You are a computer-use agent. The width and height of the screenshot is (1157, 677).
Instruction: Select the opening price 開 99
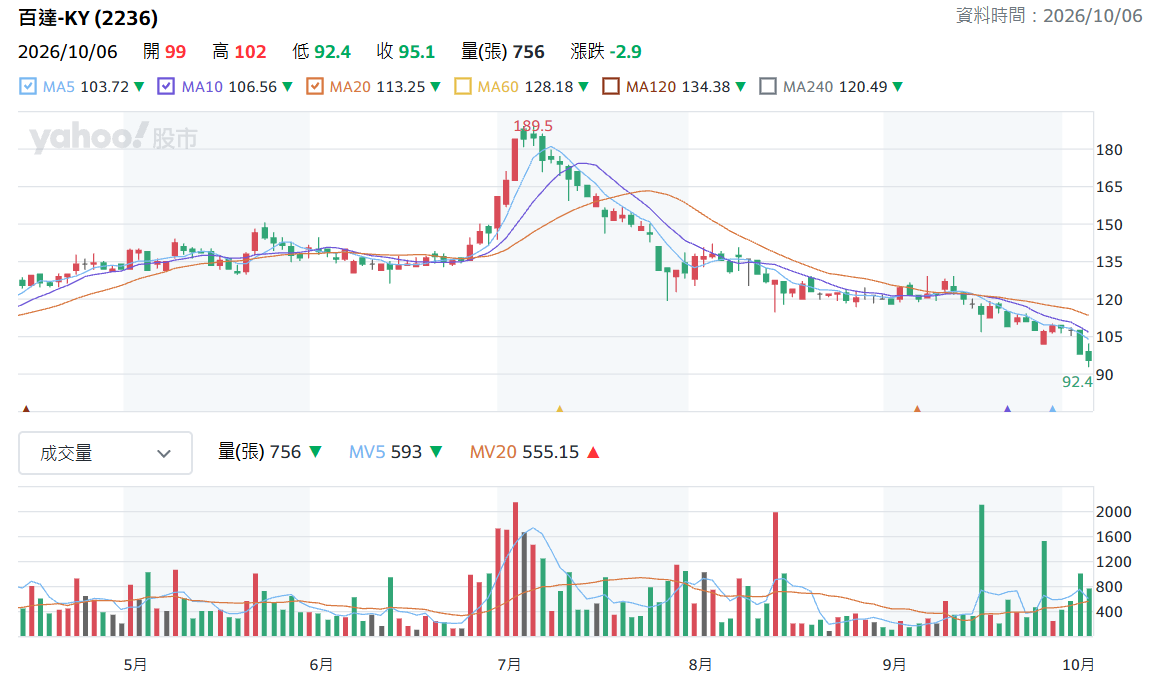165,52
